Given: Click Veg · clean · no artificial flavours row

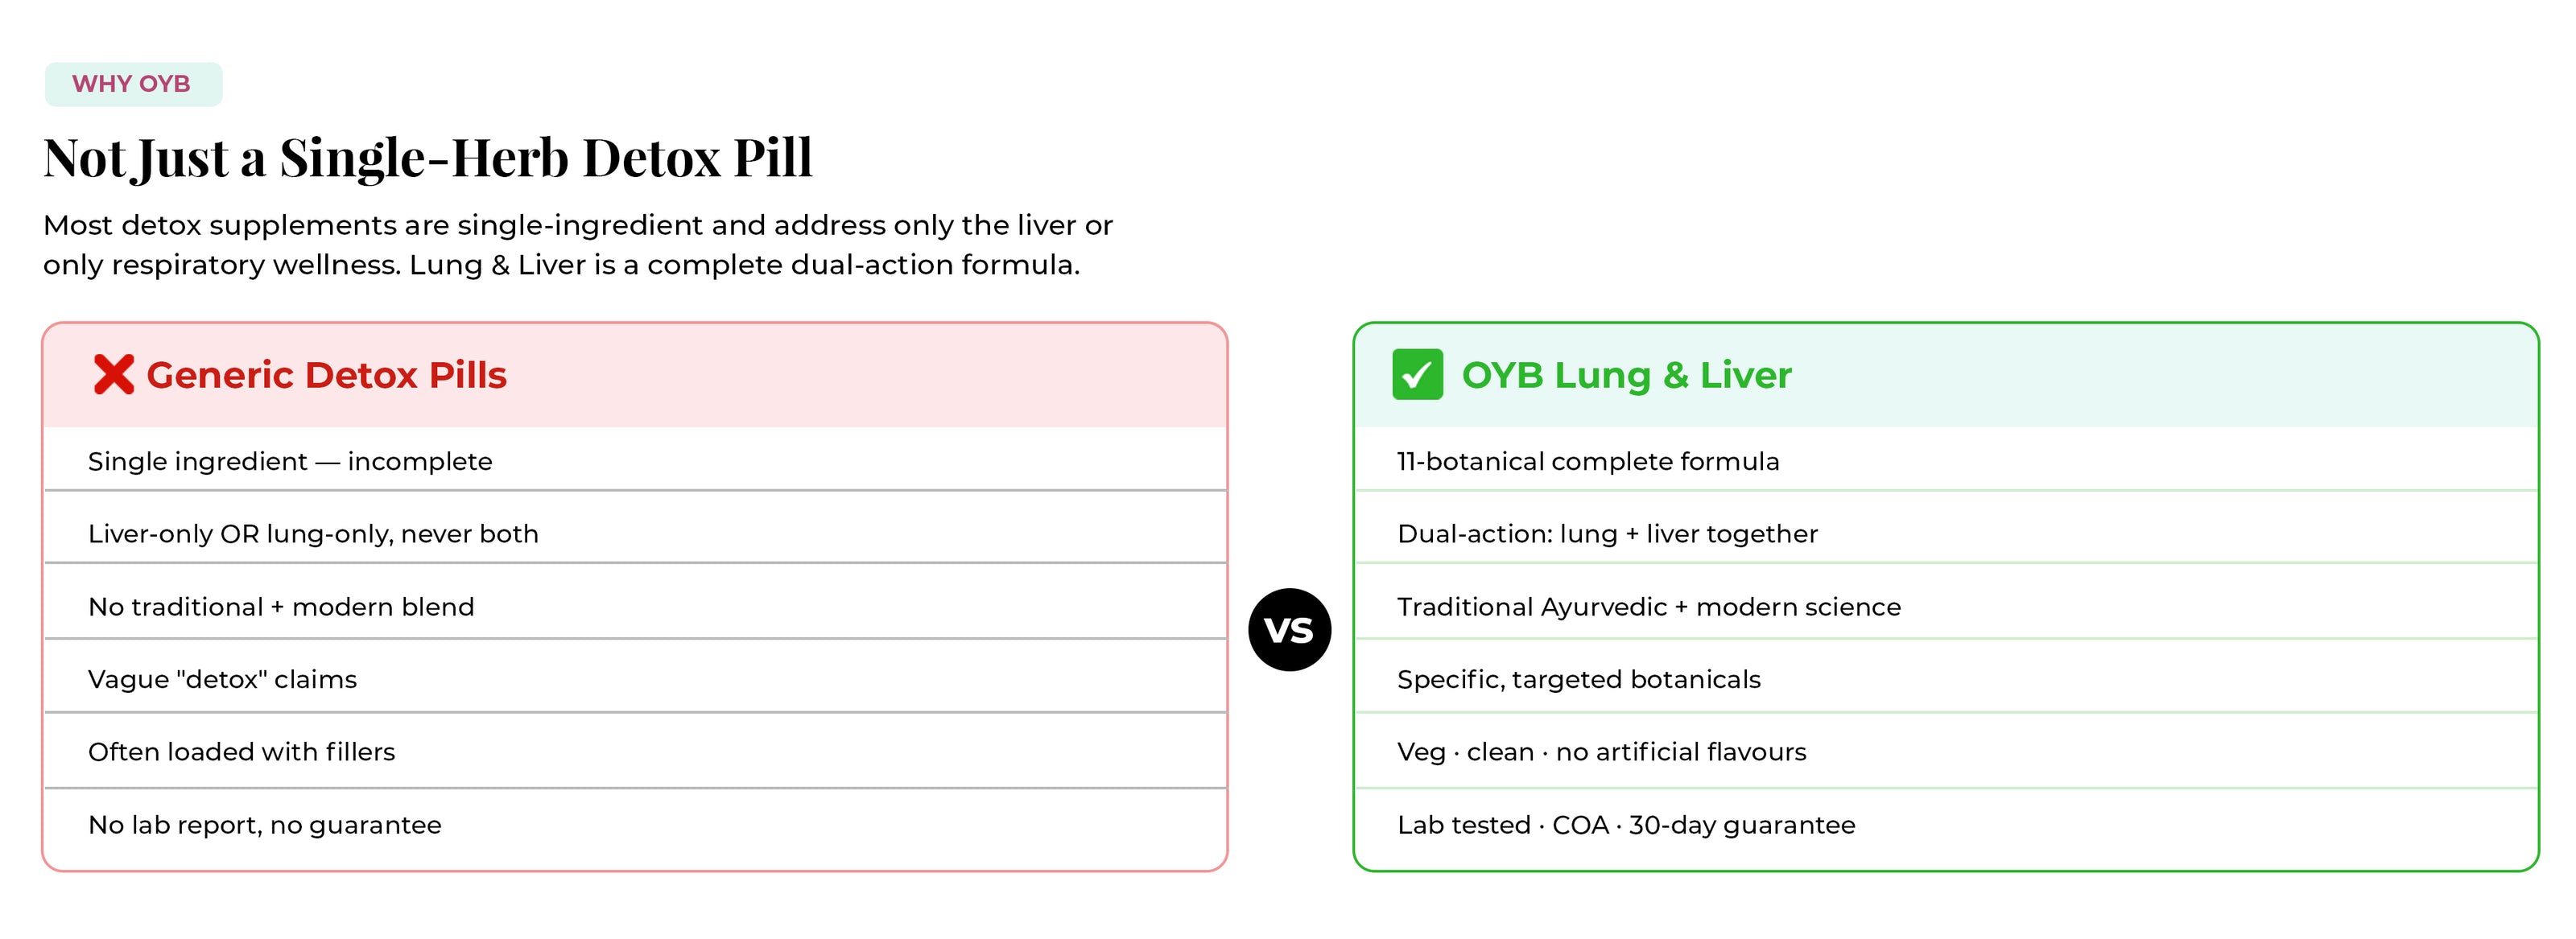Looking at the screenshot, I should click(x=1945, y=751).
